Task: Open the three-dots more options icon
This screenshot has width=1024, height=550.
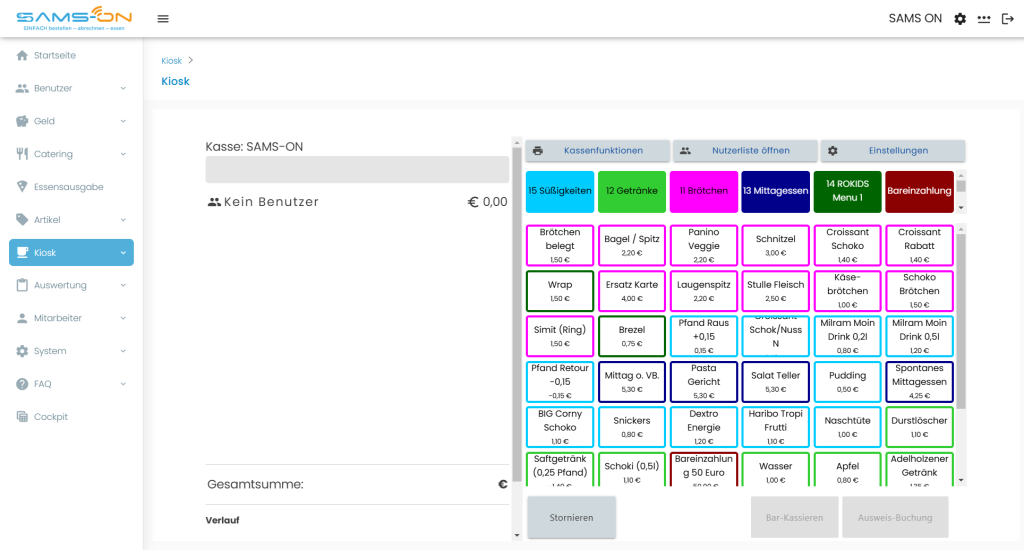Action: pyautogui.click(x=984, y=19)
